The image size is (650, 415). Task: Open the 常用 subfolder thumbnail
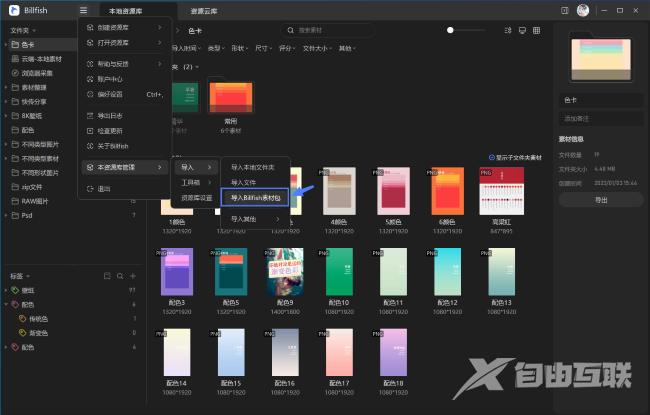pyautogui.click(x=231, y=97)
